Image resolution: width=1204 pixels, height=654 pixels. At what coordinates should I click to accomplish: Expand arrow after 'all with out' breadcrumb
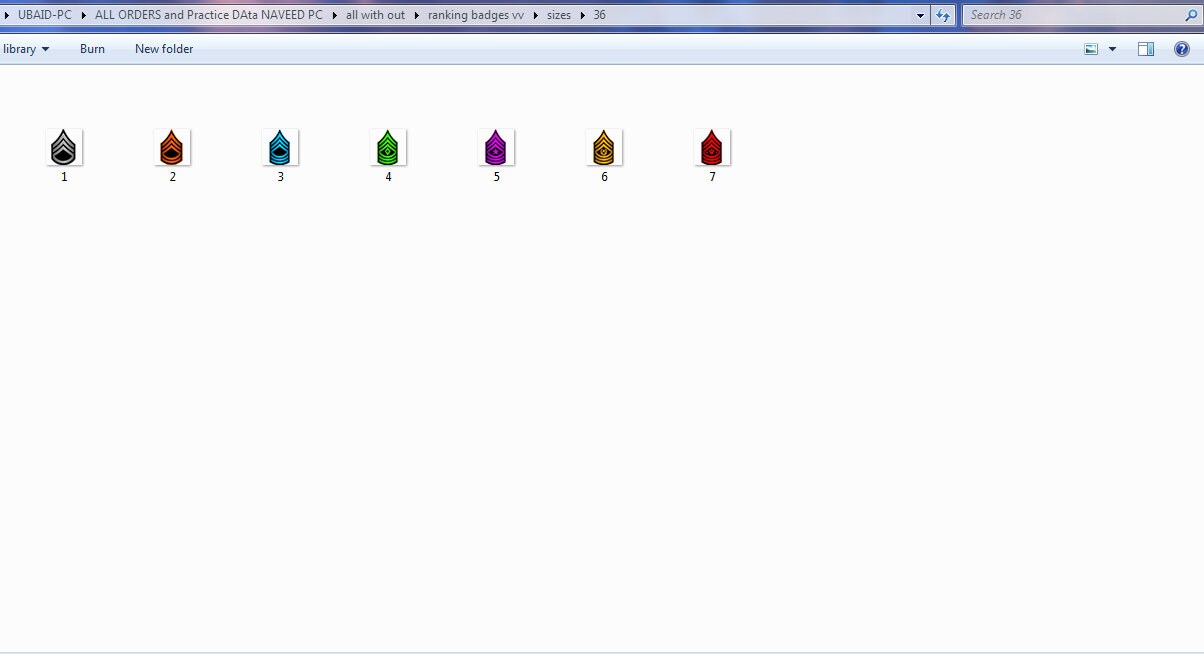[417, 15]
